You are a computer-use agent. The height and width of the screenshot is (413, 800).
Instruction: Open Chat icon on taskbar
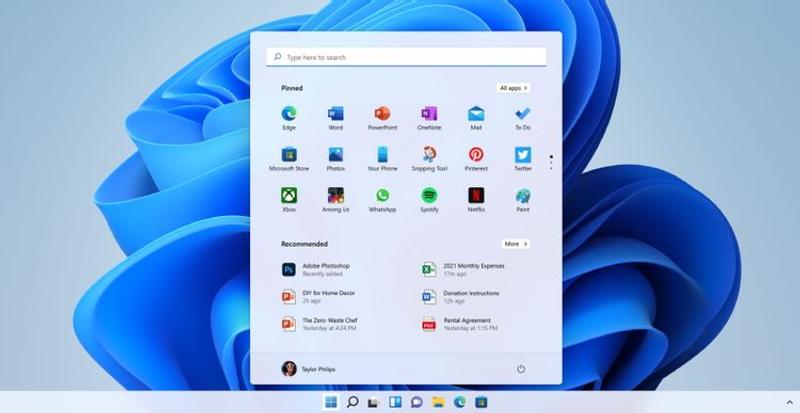coord(416,402)
